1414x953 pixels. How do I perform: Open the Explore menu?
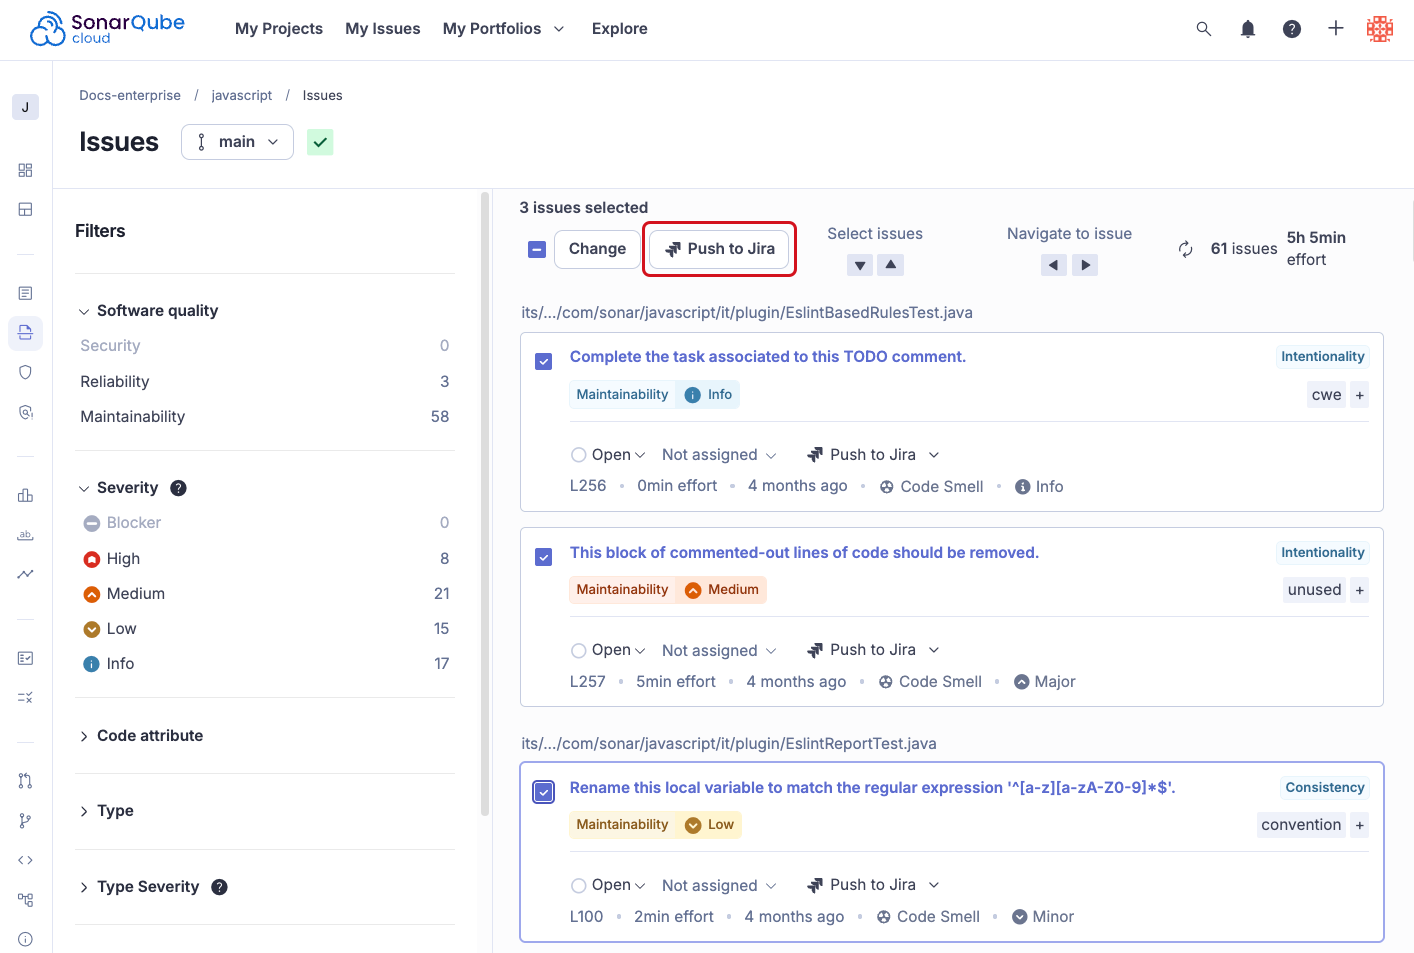click(619, 28)
